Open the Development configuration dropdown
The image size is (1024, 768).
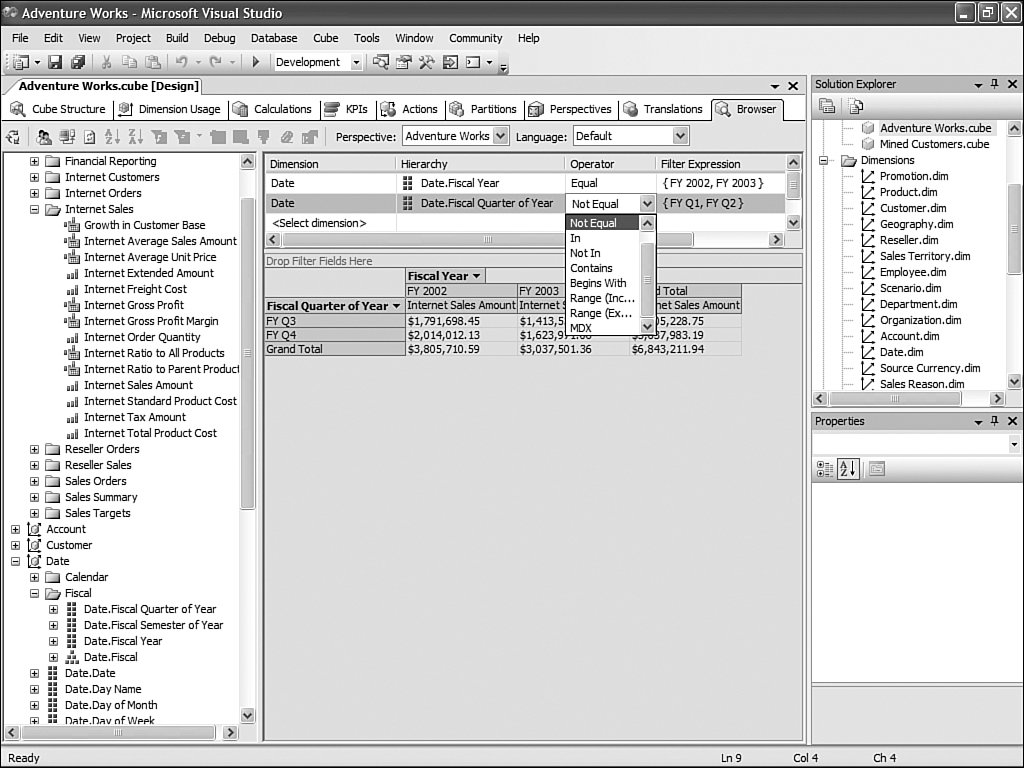356,63
